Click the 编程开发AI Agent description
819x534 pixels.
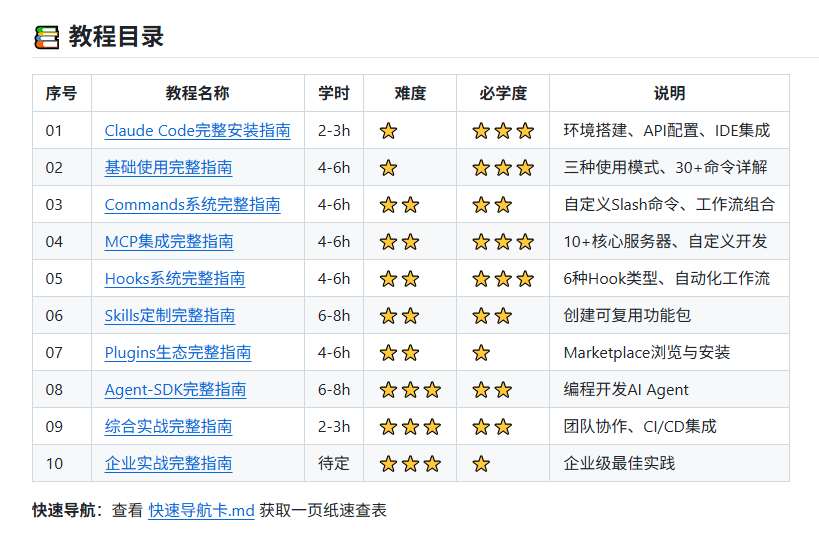[x=626, y=390]
